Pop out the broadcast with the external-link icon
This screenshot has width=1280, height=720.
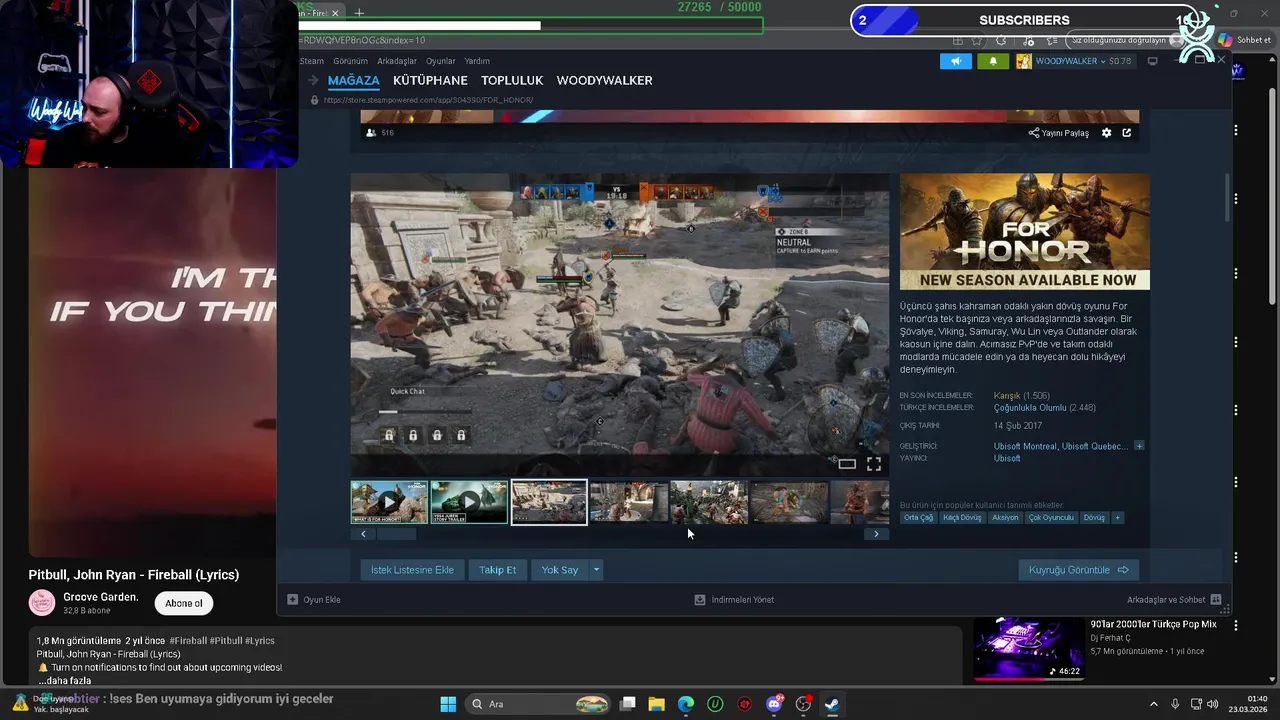1127,132
